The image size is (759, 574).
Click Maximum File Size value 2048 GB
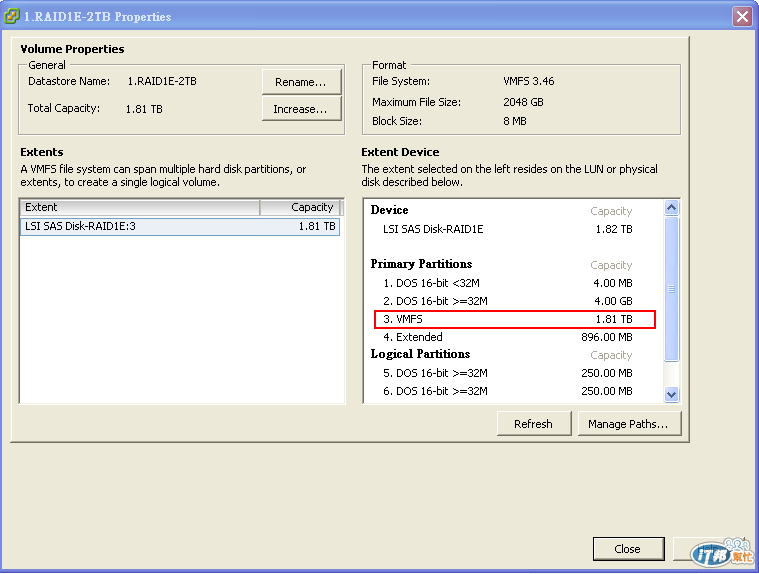[523, 102]
